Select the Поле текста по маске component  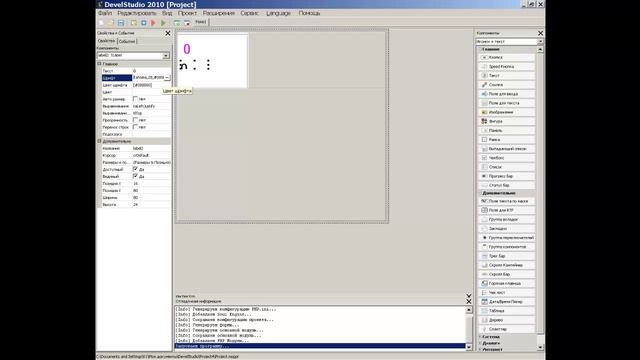(507, 201)
